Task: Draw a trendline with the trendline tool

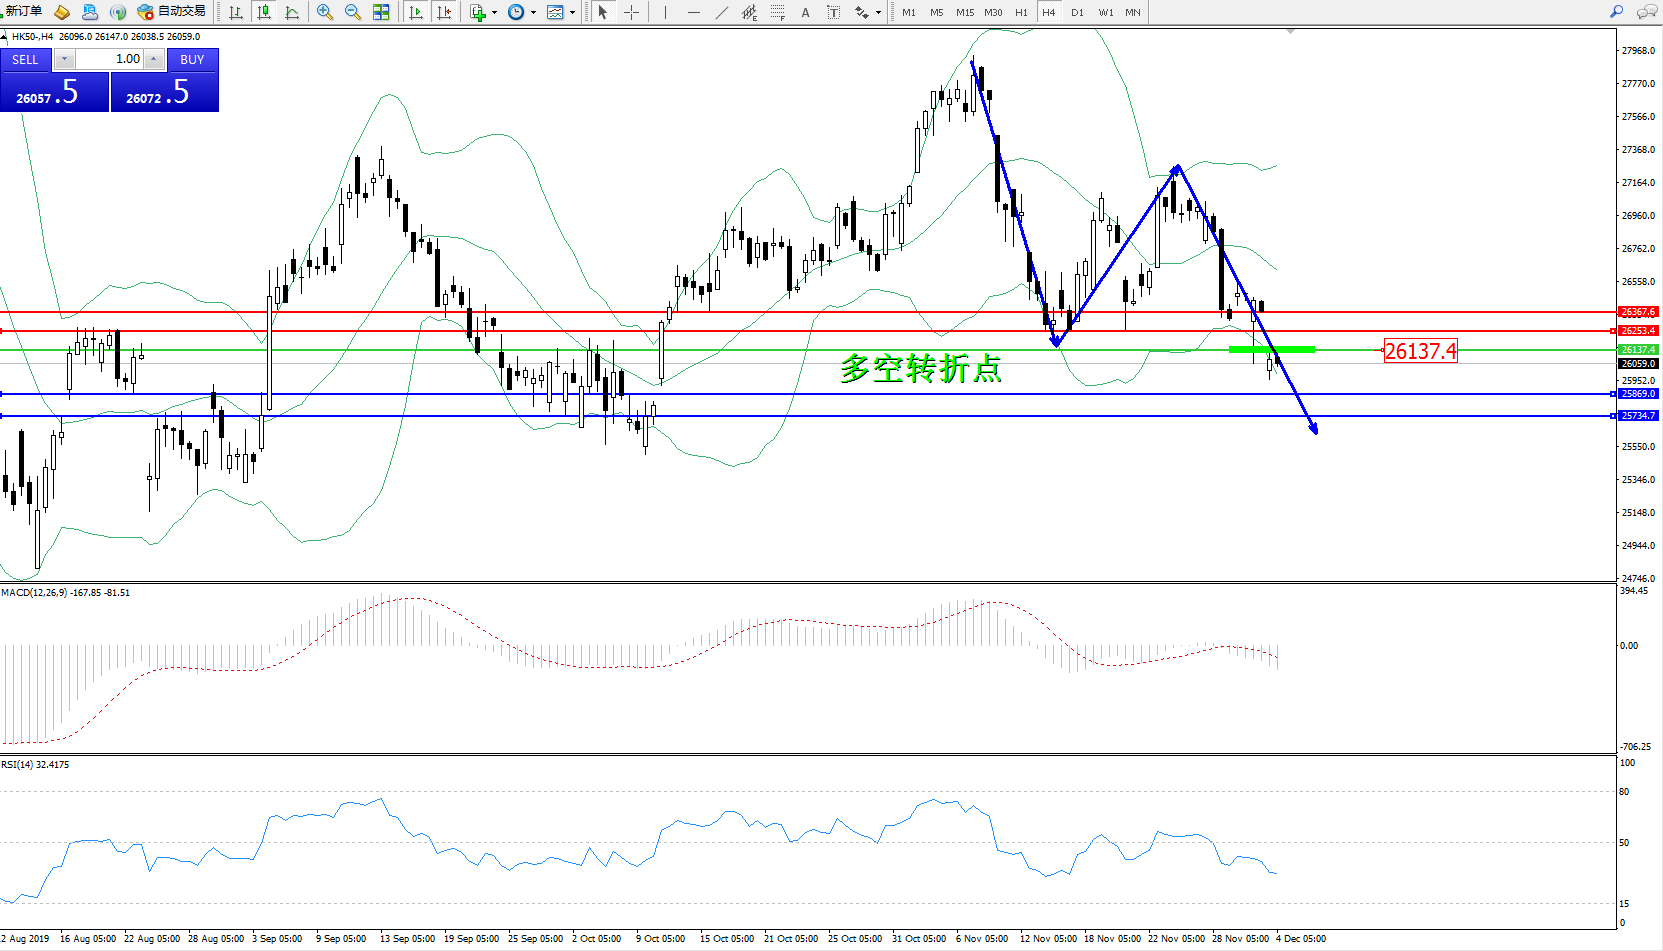Action: coord(722,12)
